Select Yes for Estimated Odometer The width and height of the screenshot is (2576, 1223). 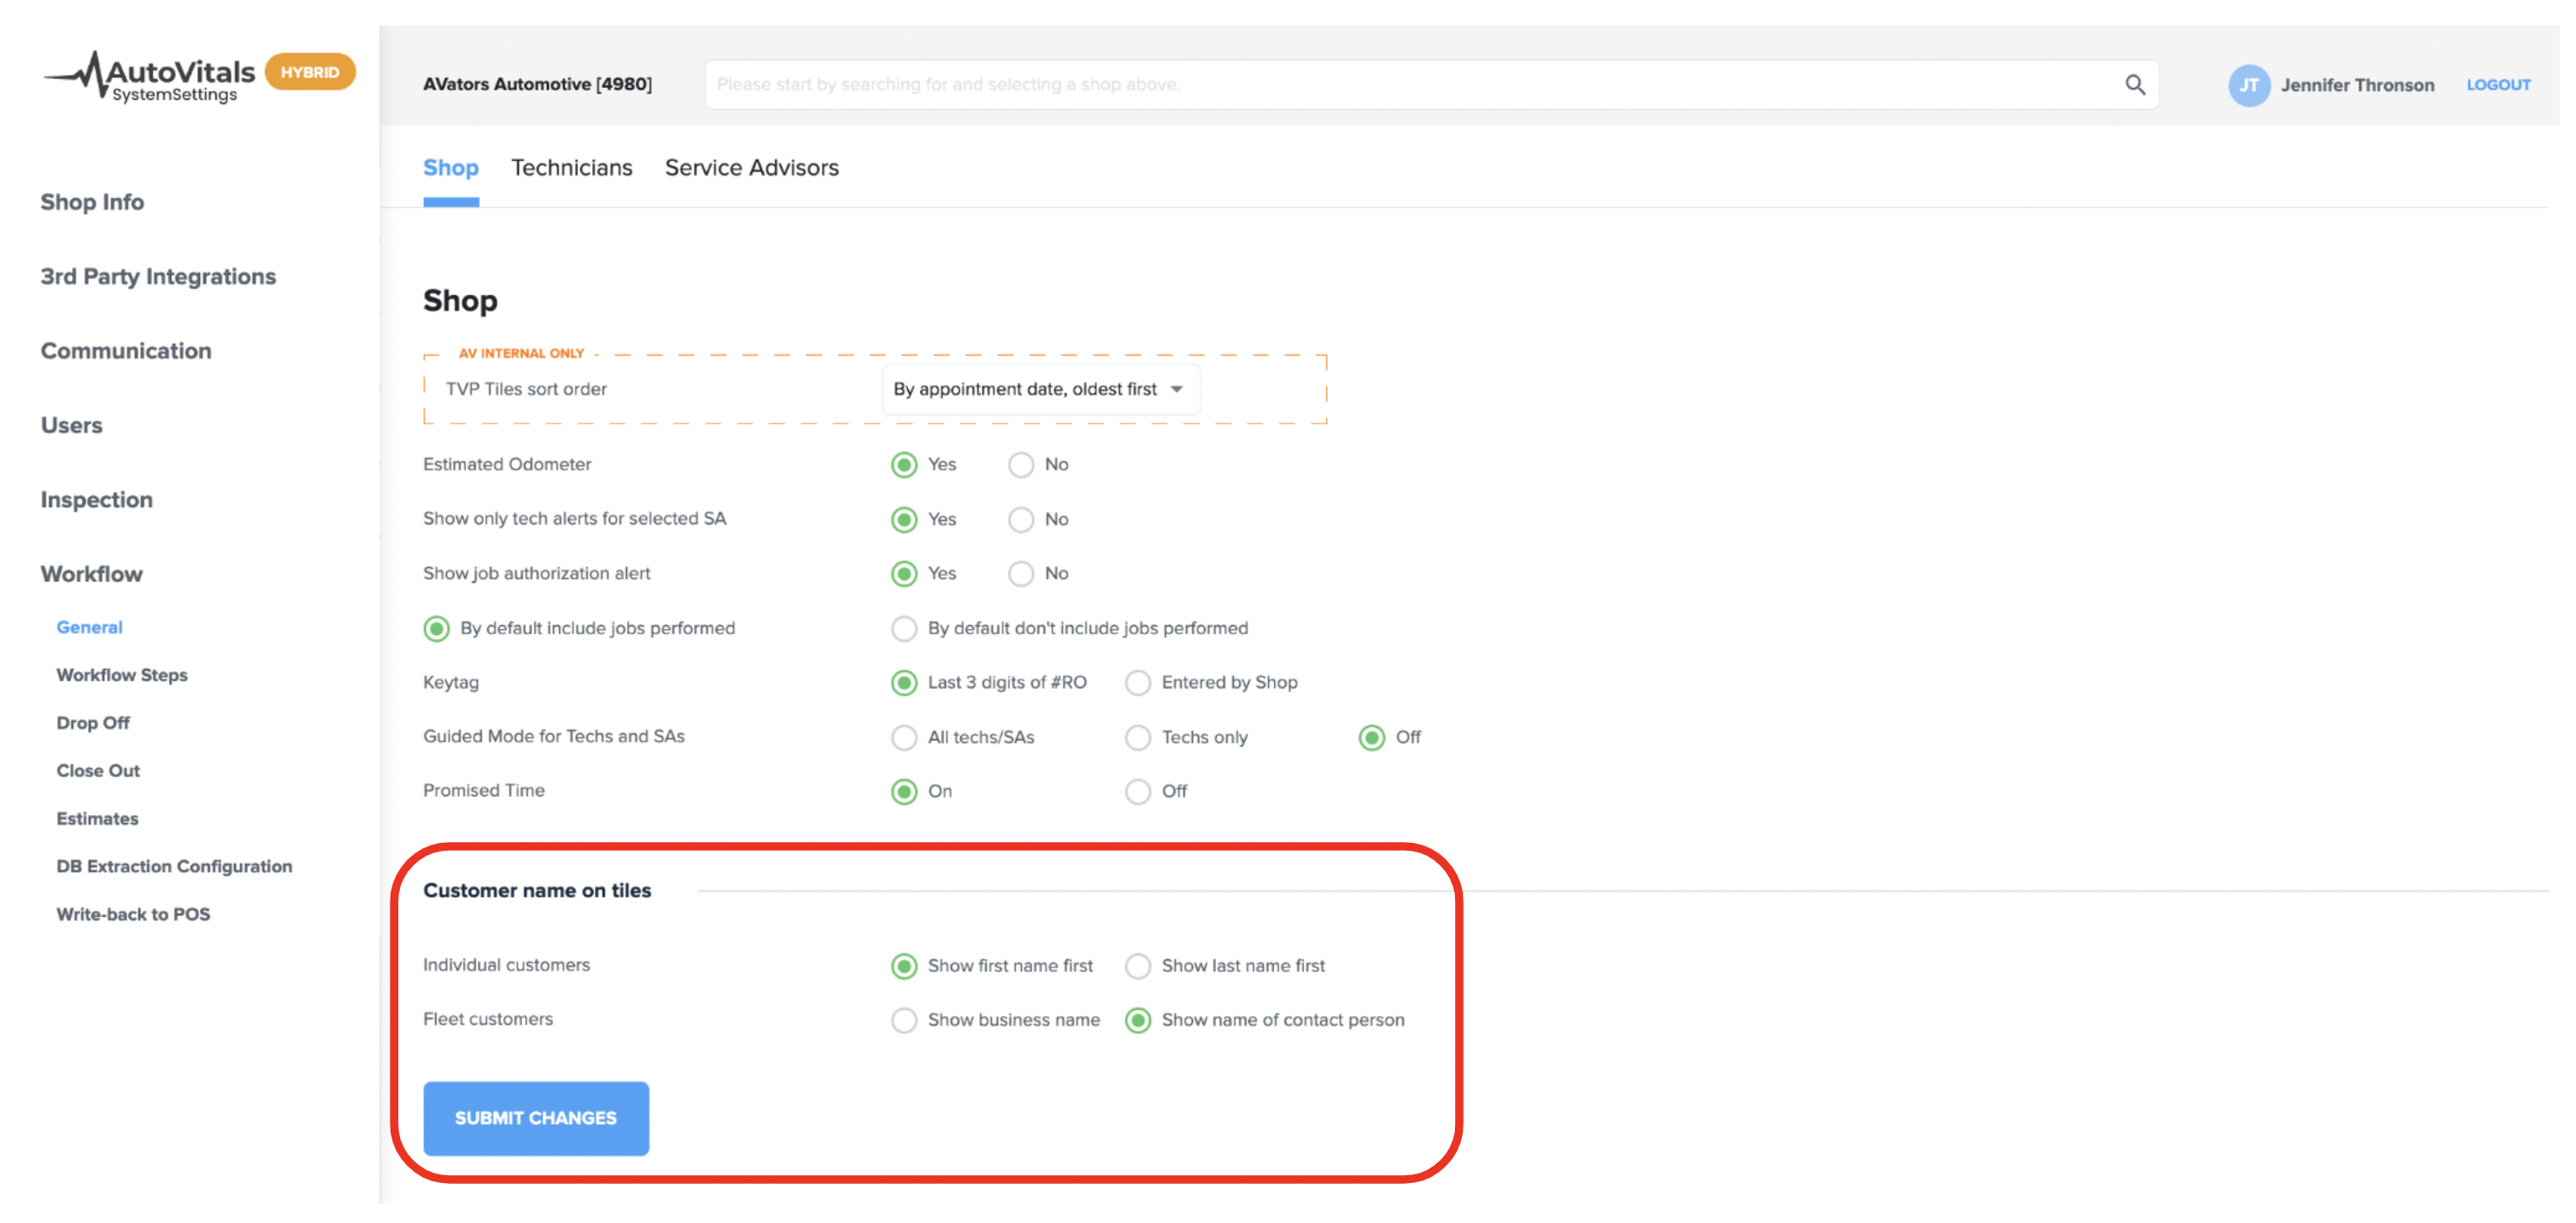(904, 465)
